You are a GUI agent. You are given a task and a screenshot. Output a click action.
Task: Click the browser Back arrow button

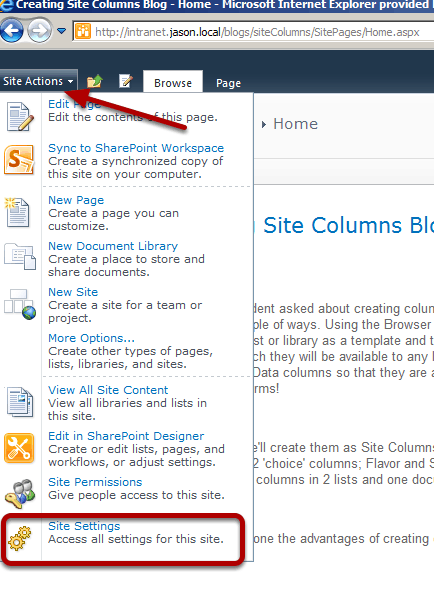point(12,30)
